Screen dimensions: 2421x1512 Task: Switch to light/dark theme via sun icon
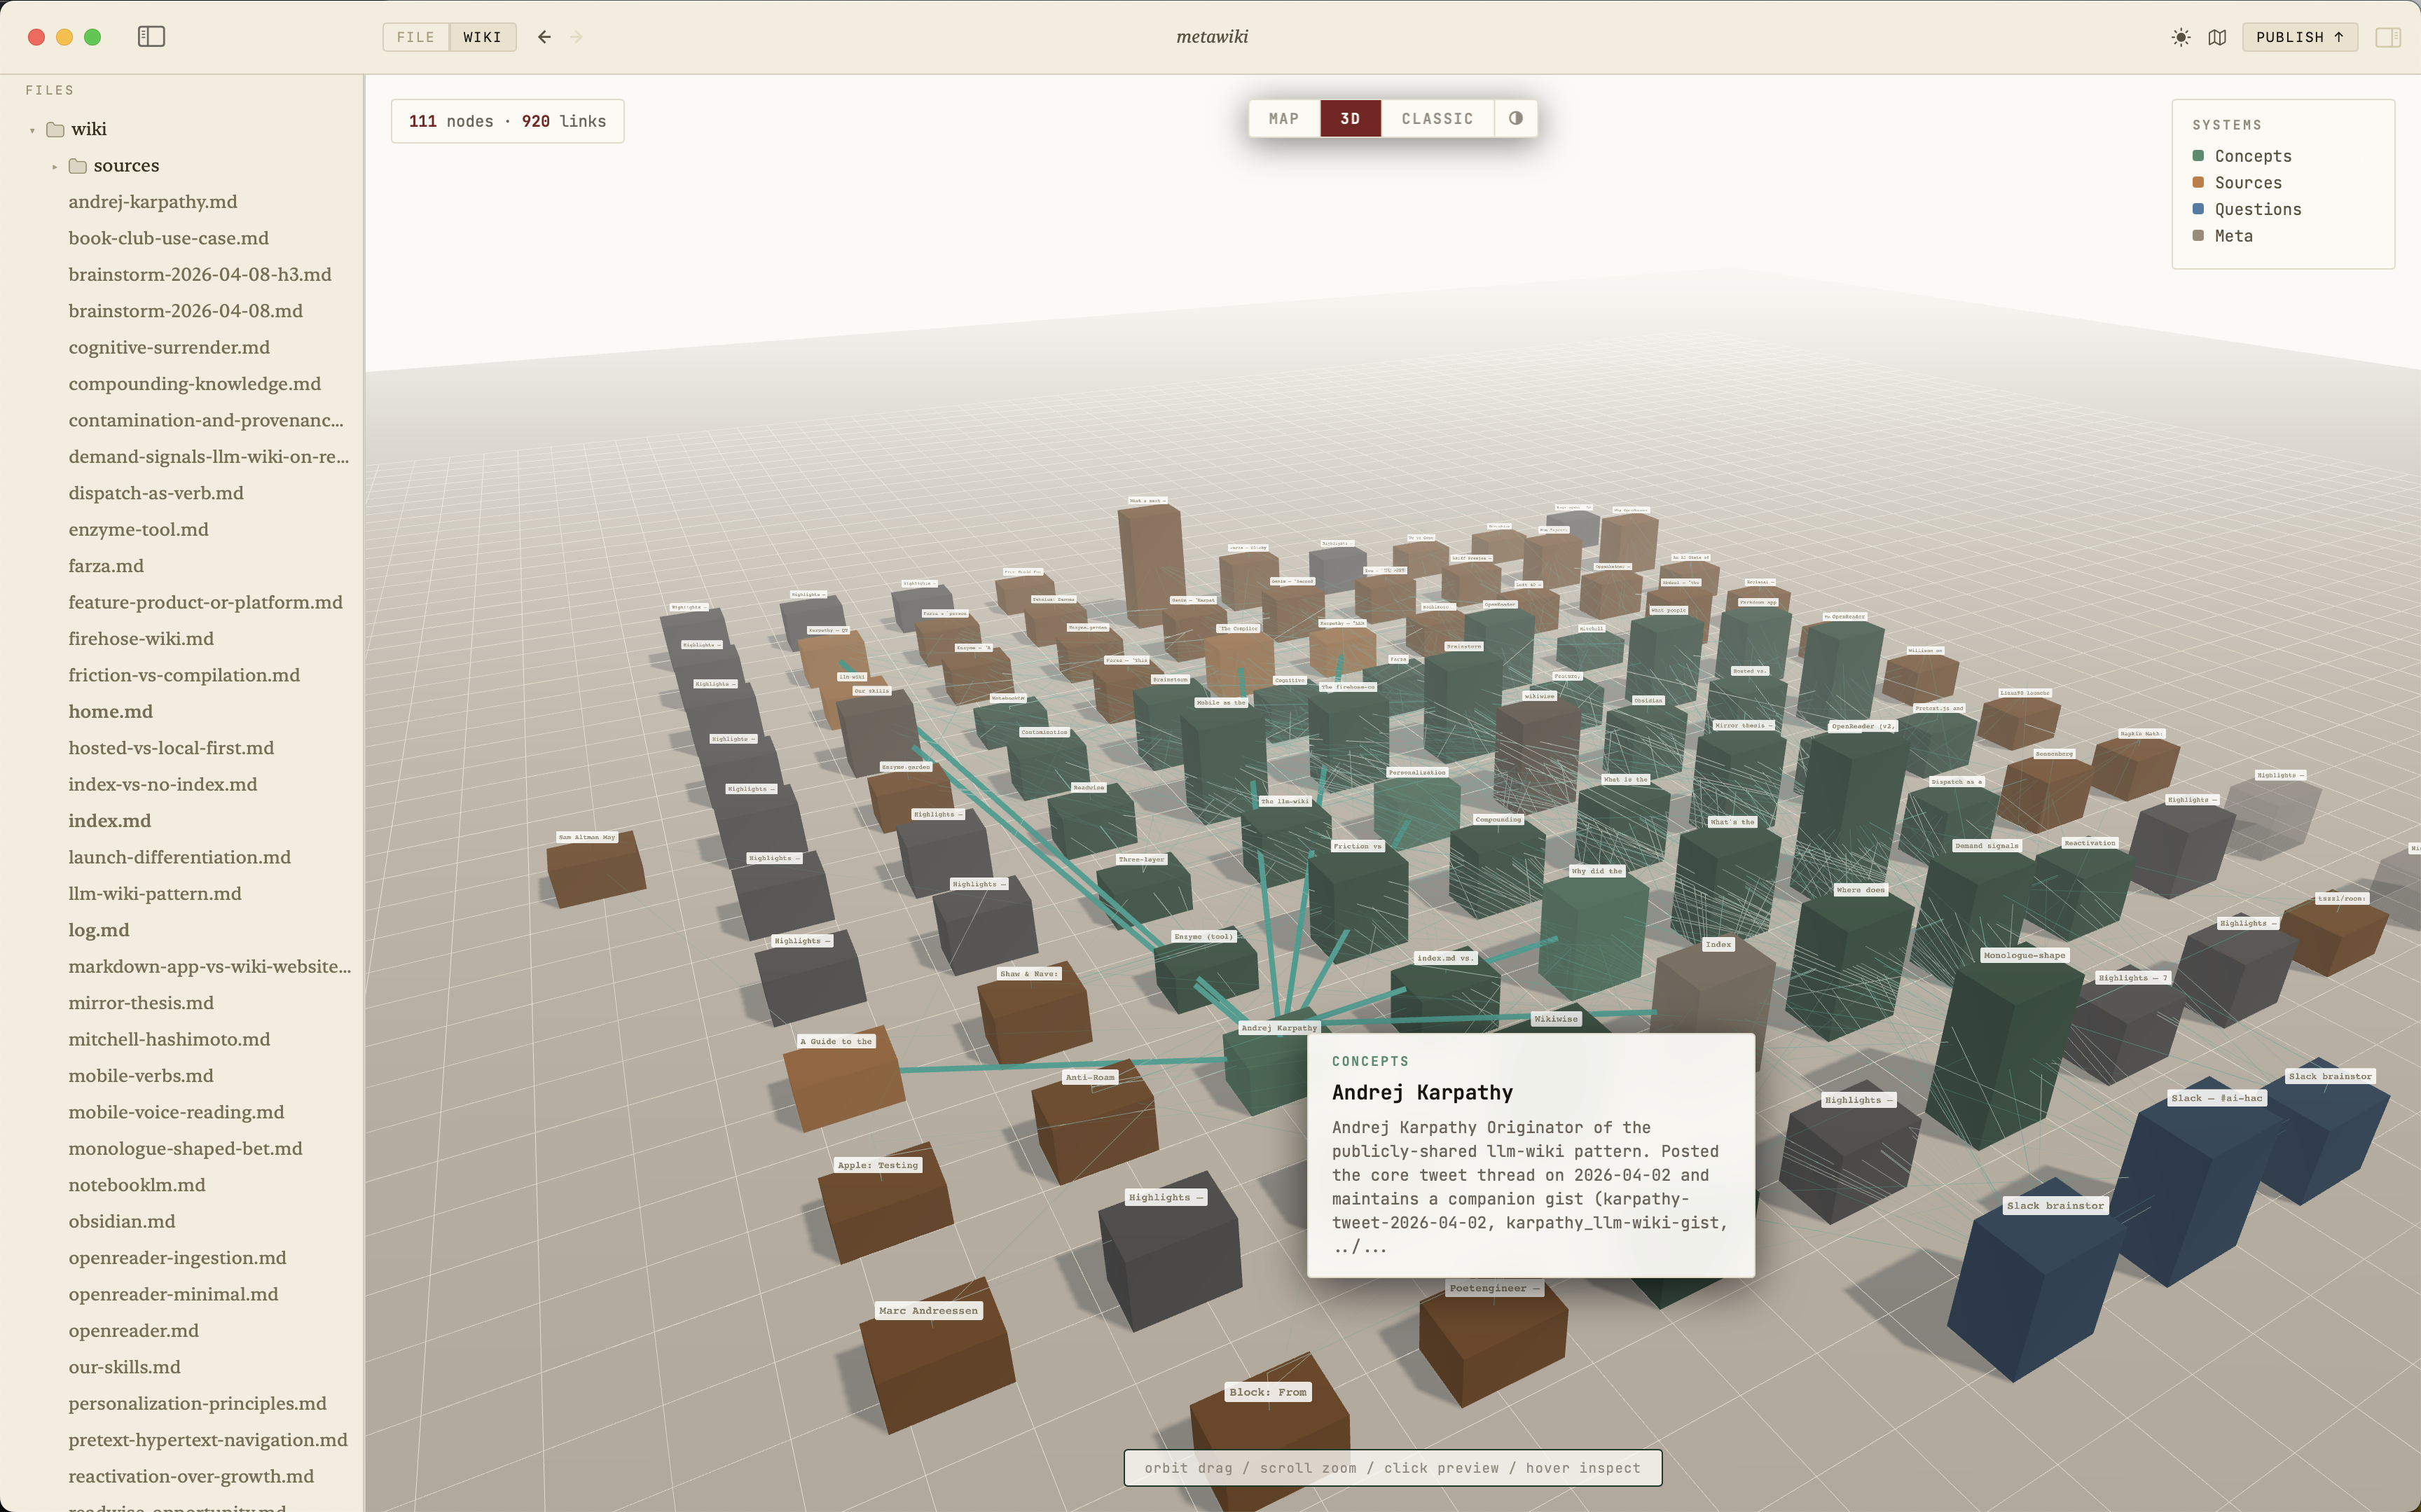tap(2180, 37)
